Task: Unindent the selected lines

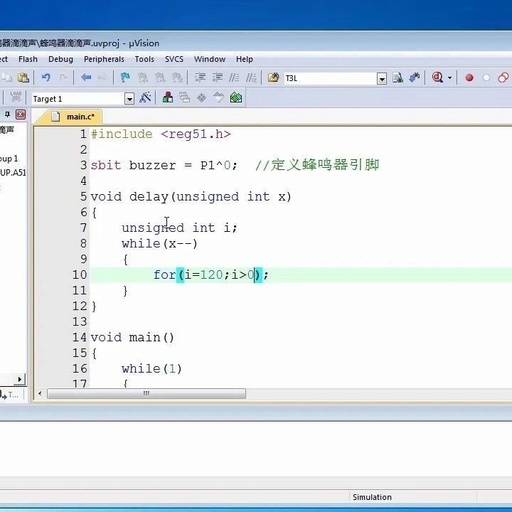Action: [217, 78]
